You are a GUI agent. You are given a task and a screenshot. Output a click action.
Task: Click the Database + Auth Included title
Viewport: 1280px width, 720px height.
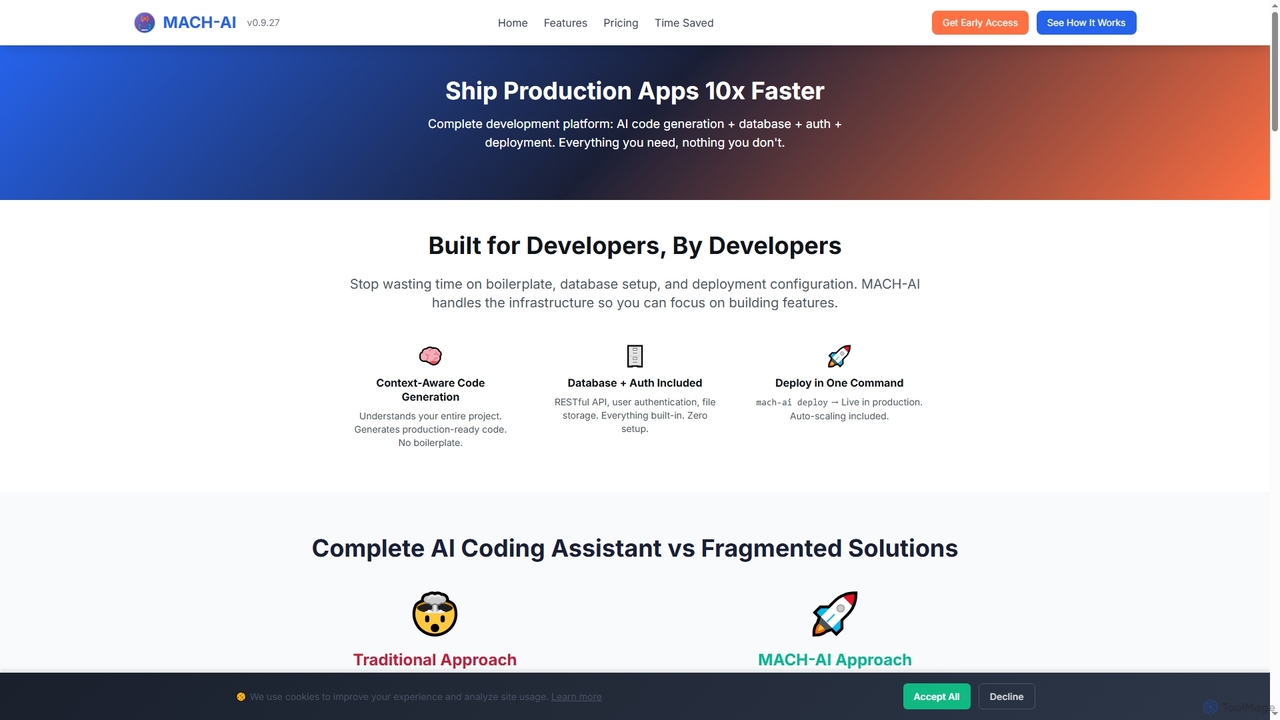[x=635, y=383]
